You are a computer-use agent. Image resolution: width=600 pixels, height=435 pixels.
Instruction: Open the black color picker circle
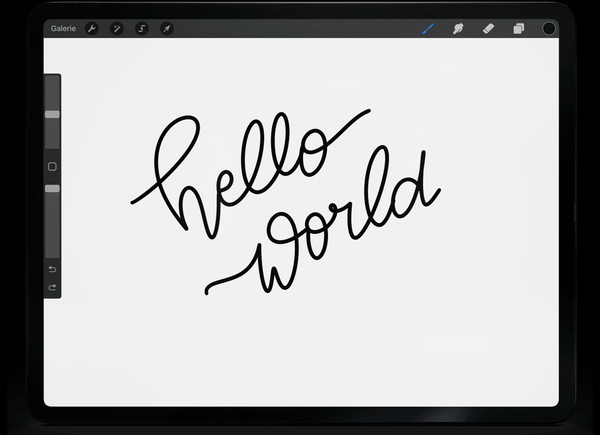tap(549, 28)
